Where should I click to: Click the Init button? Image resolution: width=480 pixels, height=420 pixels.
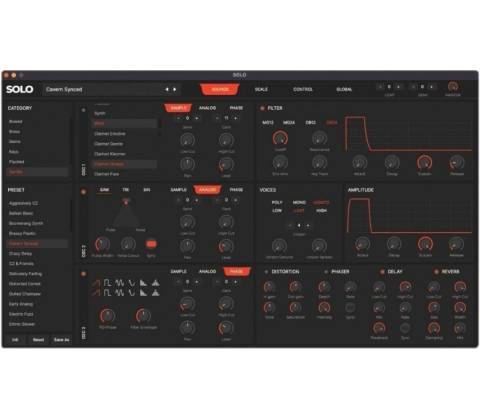pyautogui.click(x=15, y=340)
